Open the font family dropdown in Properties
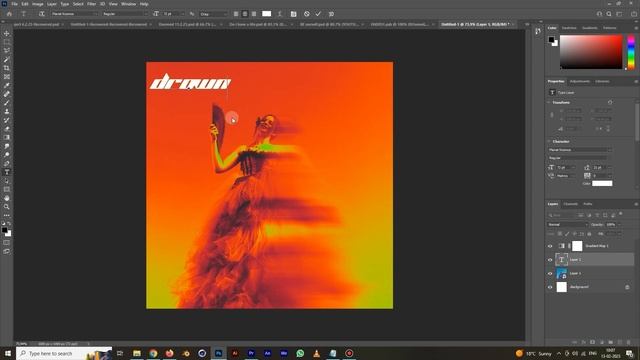The image size is (640, 360). 580,150
